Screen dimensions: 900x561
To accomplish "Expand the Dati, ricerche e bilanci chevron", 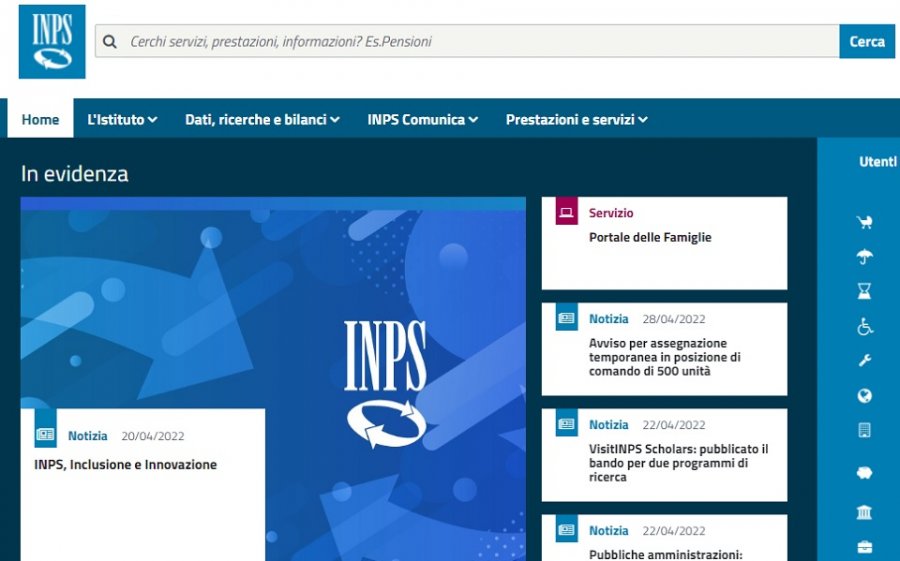I will point(335,119).
